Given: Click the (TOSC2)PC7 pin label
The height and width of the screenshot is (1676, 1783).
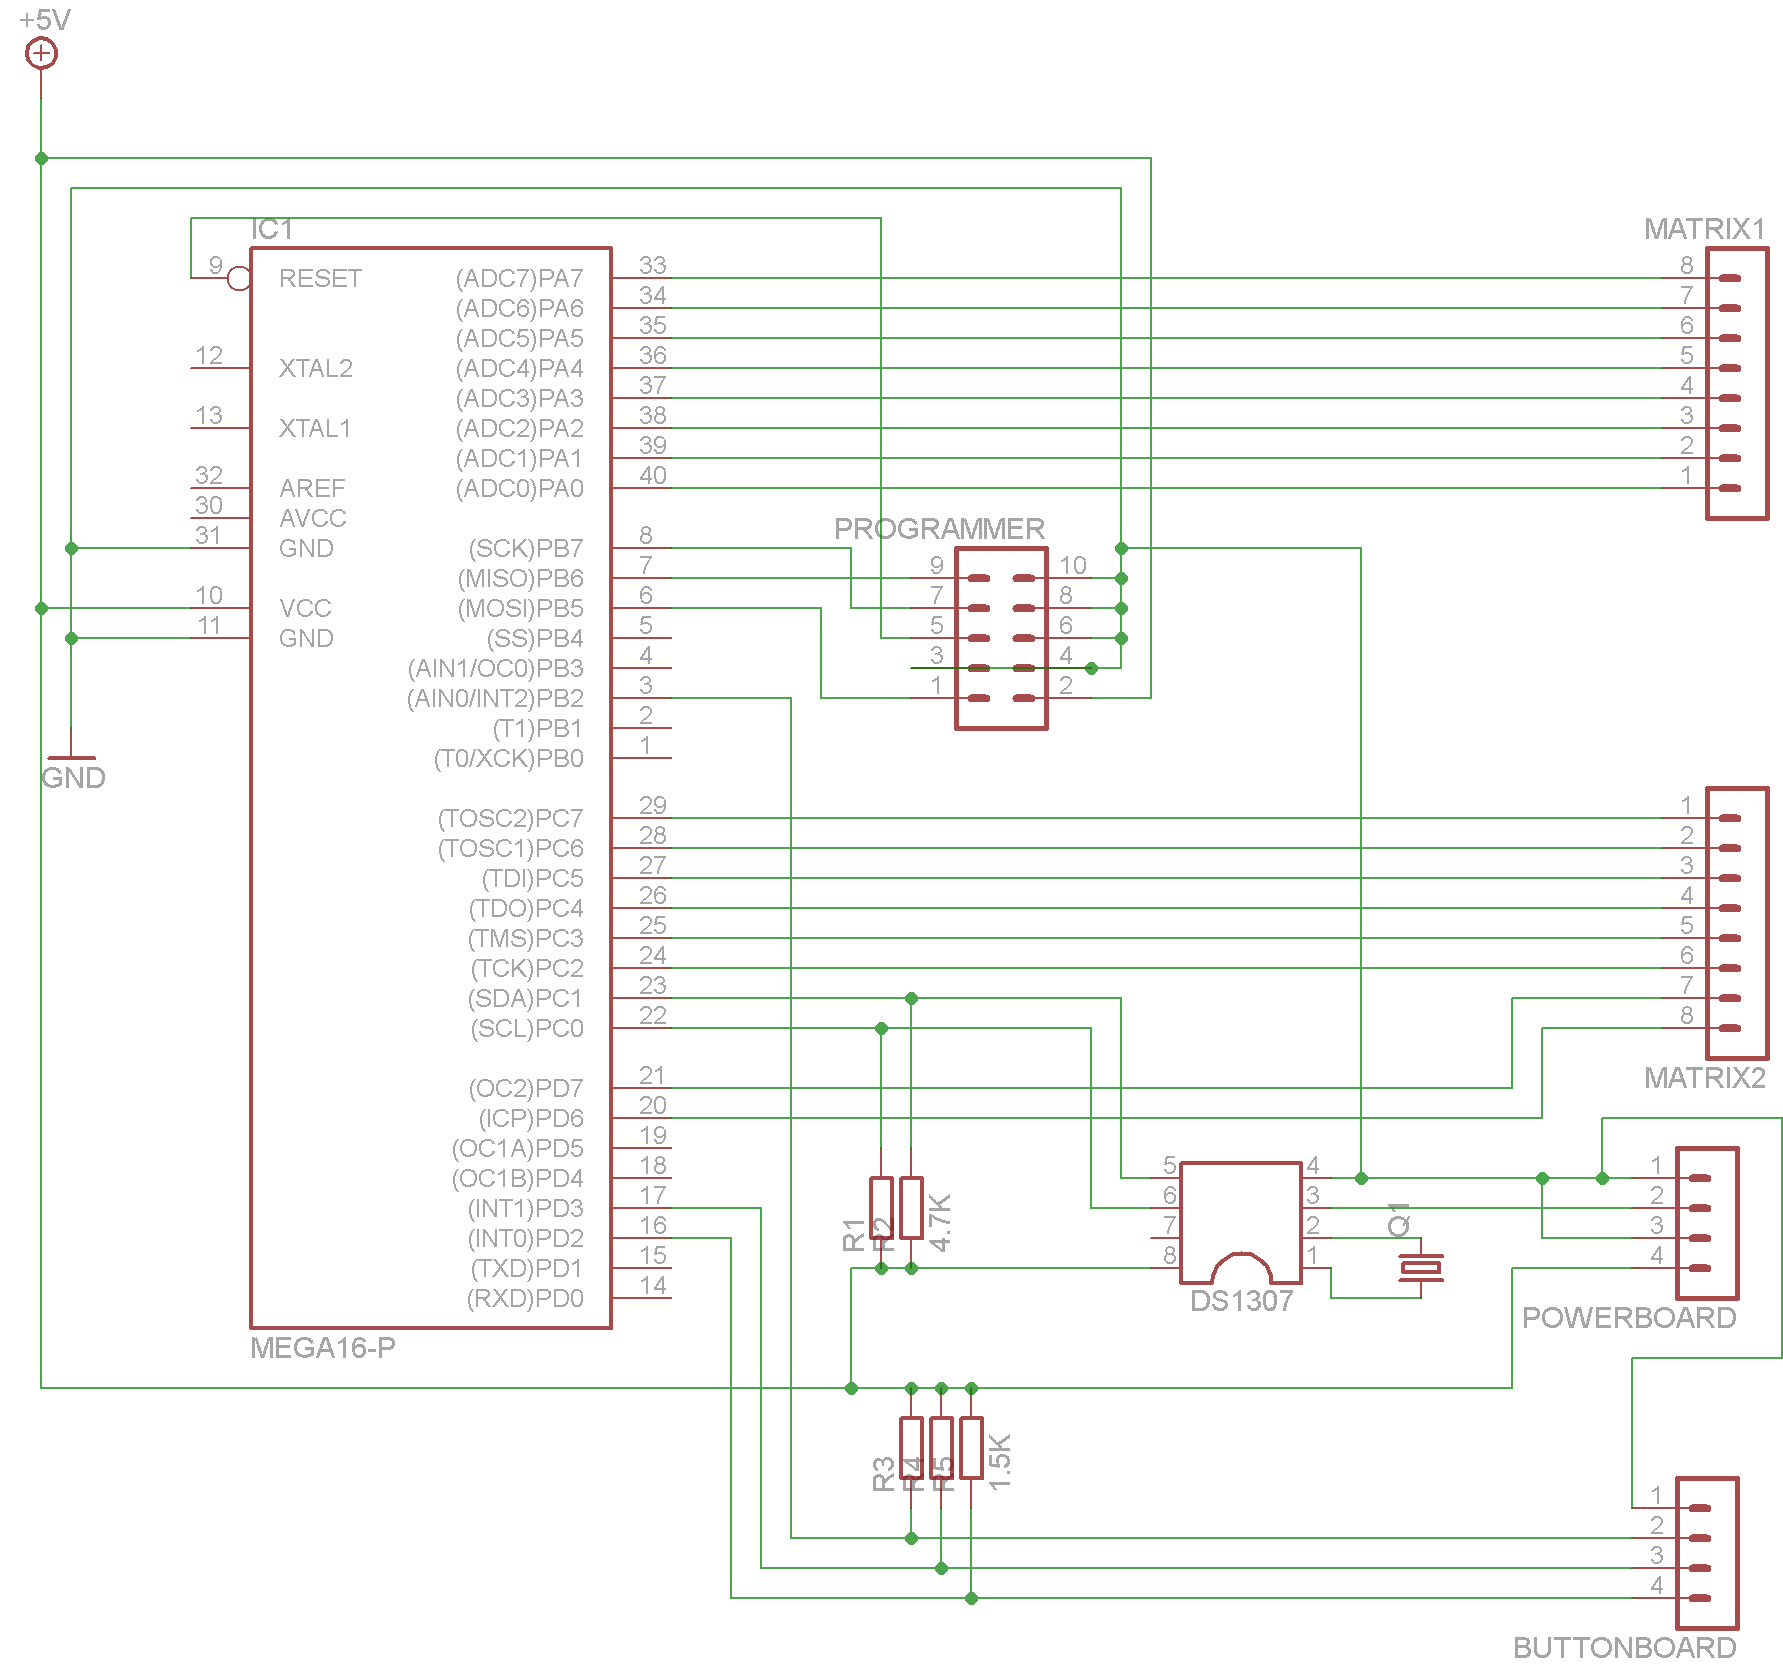Looking at the screenshot, I should tap(511, 818).
